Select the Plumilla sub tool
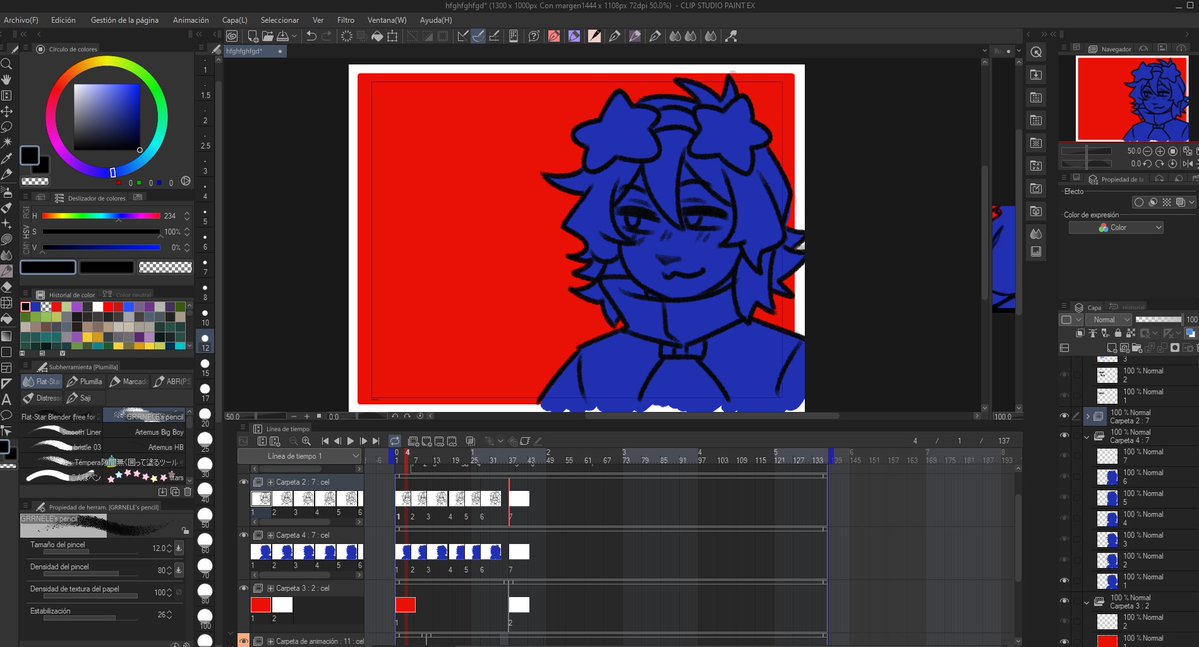Image resolution: width=1199 pixels, height=647 pixels. point(85,381)
